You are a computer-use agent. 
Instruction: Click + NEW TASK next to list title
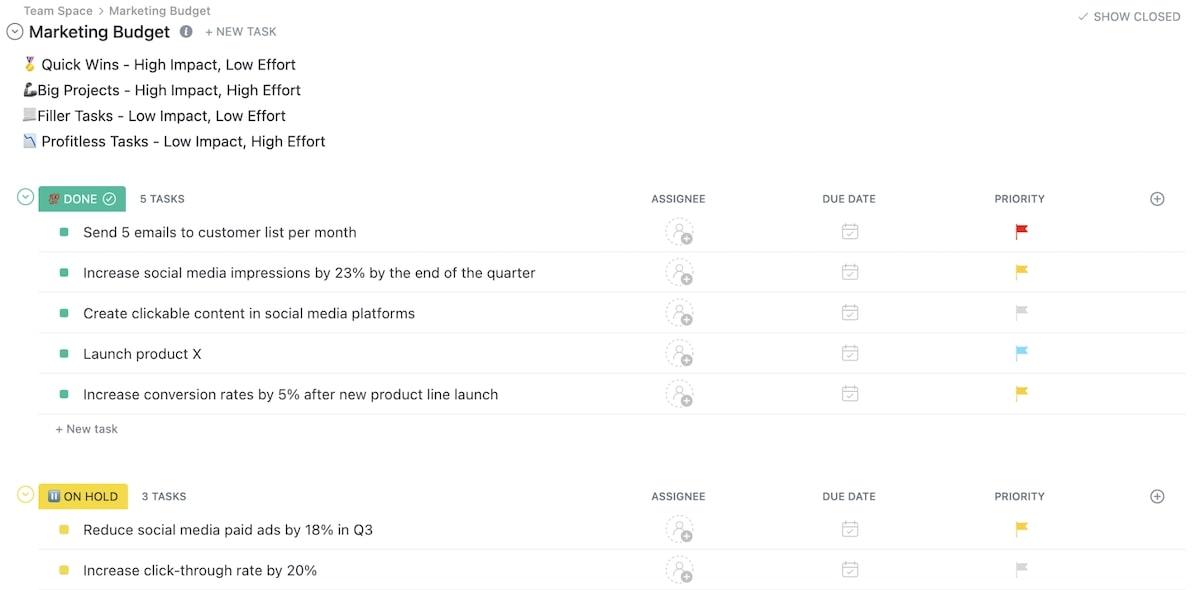click(241, 32)
